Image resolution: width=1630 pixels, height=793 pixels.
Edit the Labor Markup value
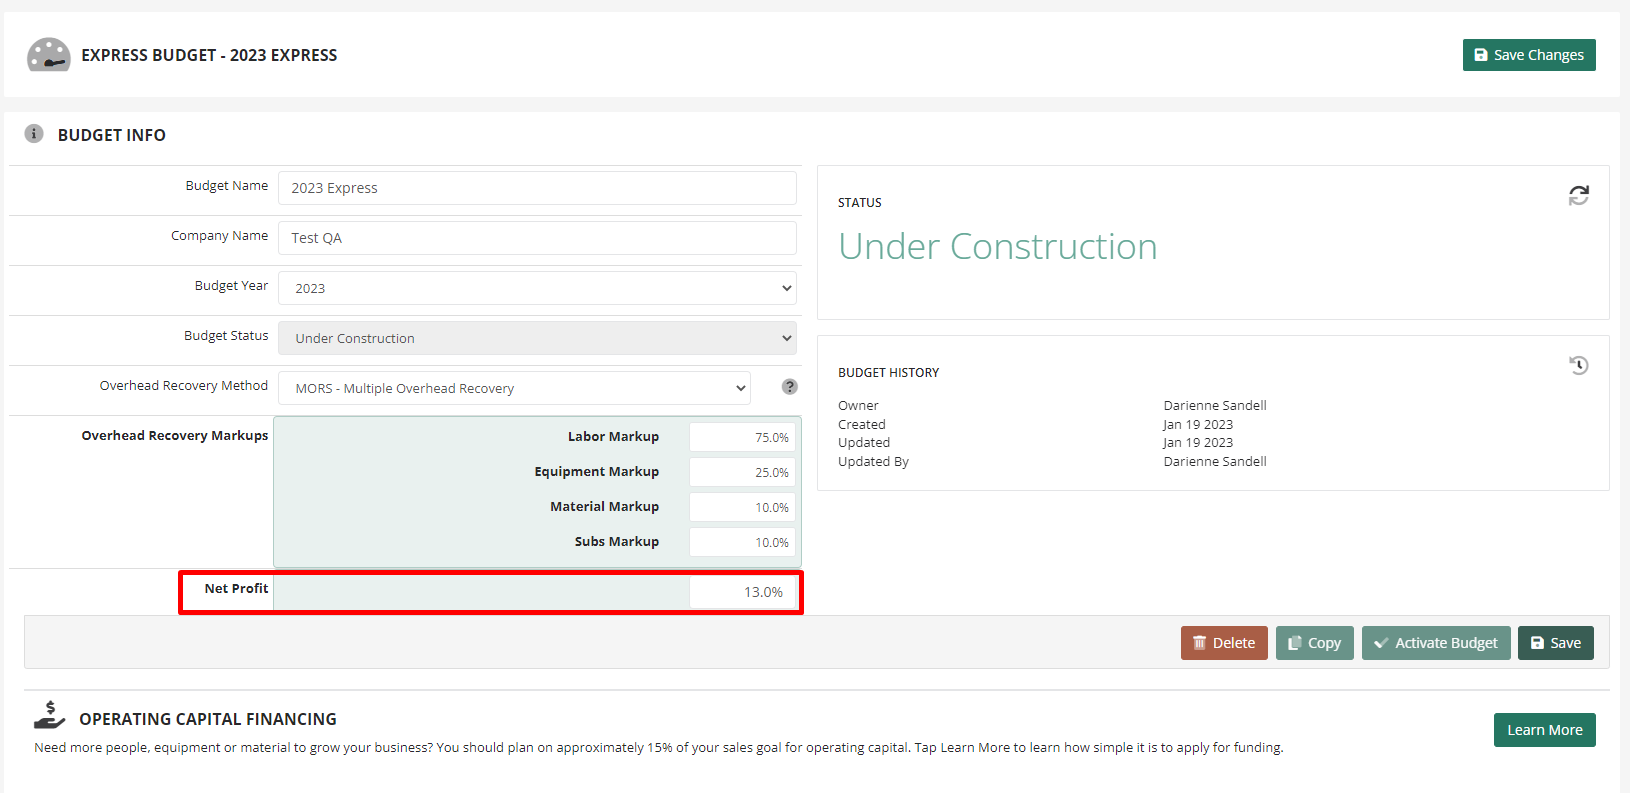pos(742,437)
